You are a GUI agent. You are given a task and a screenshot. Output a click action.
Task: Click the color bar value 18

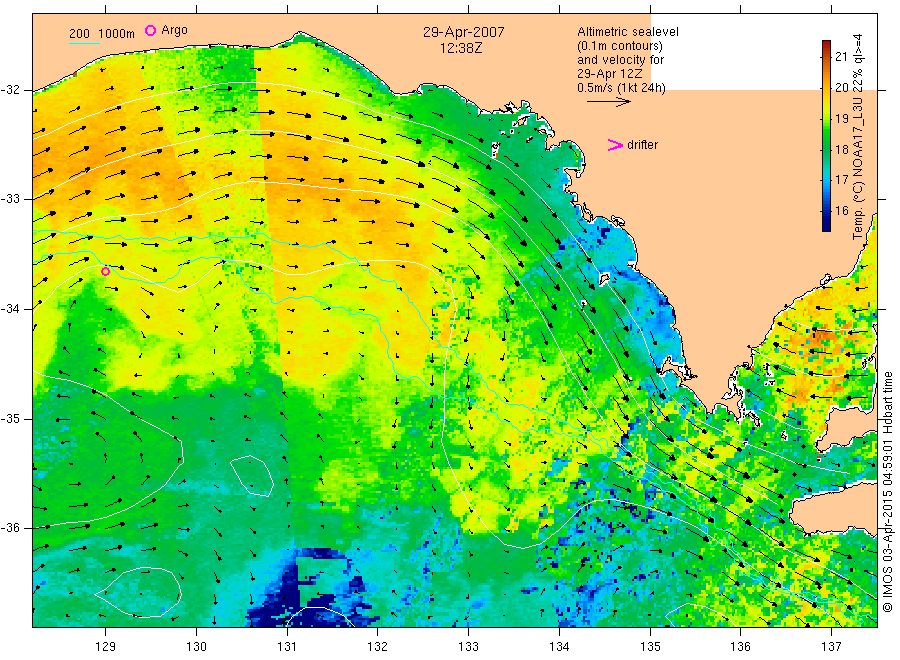pos(841,149)
